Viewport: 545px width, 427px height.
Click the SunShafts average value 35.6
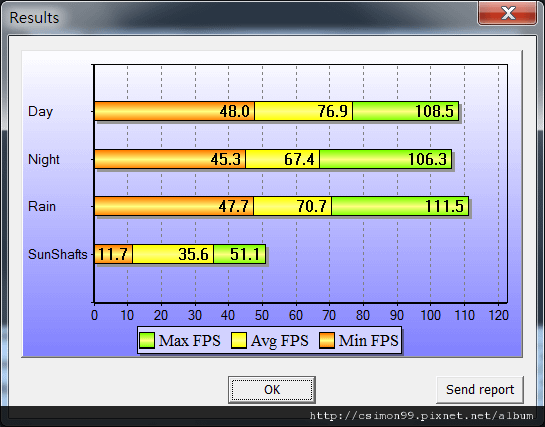coord(194,254)
